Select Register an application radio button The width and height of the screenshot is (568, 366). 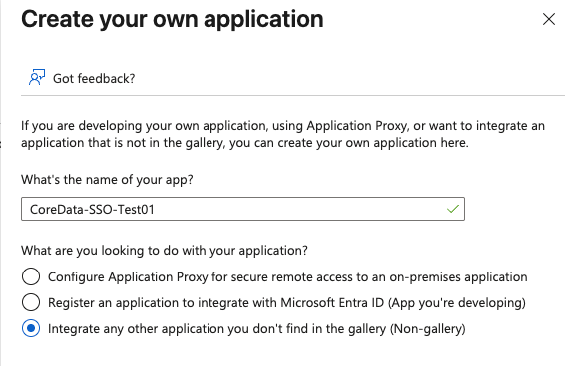(31, 302)
